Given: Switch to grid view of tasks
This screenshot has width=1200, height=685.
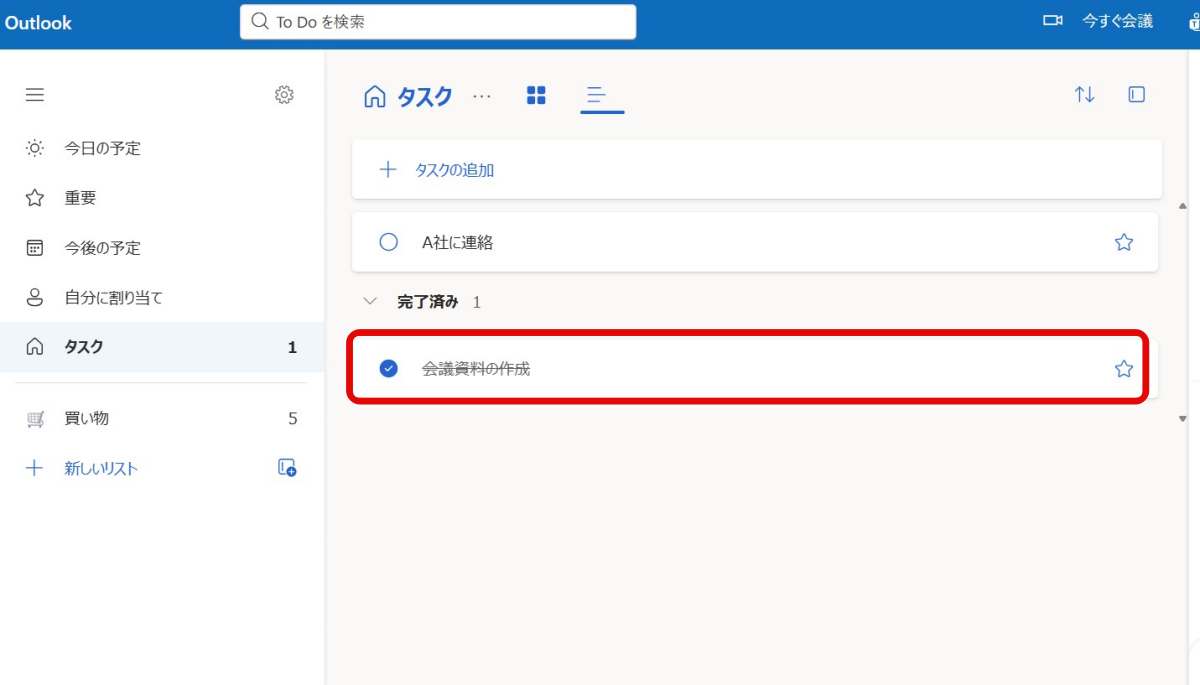Looking at the screenshot, I should [x=536, y=95].
